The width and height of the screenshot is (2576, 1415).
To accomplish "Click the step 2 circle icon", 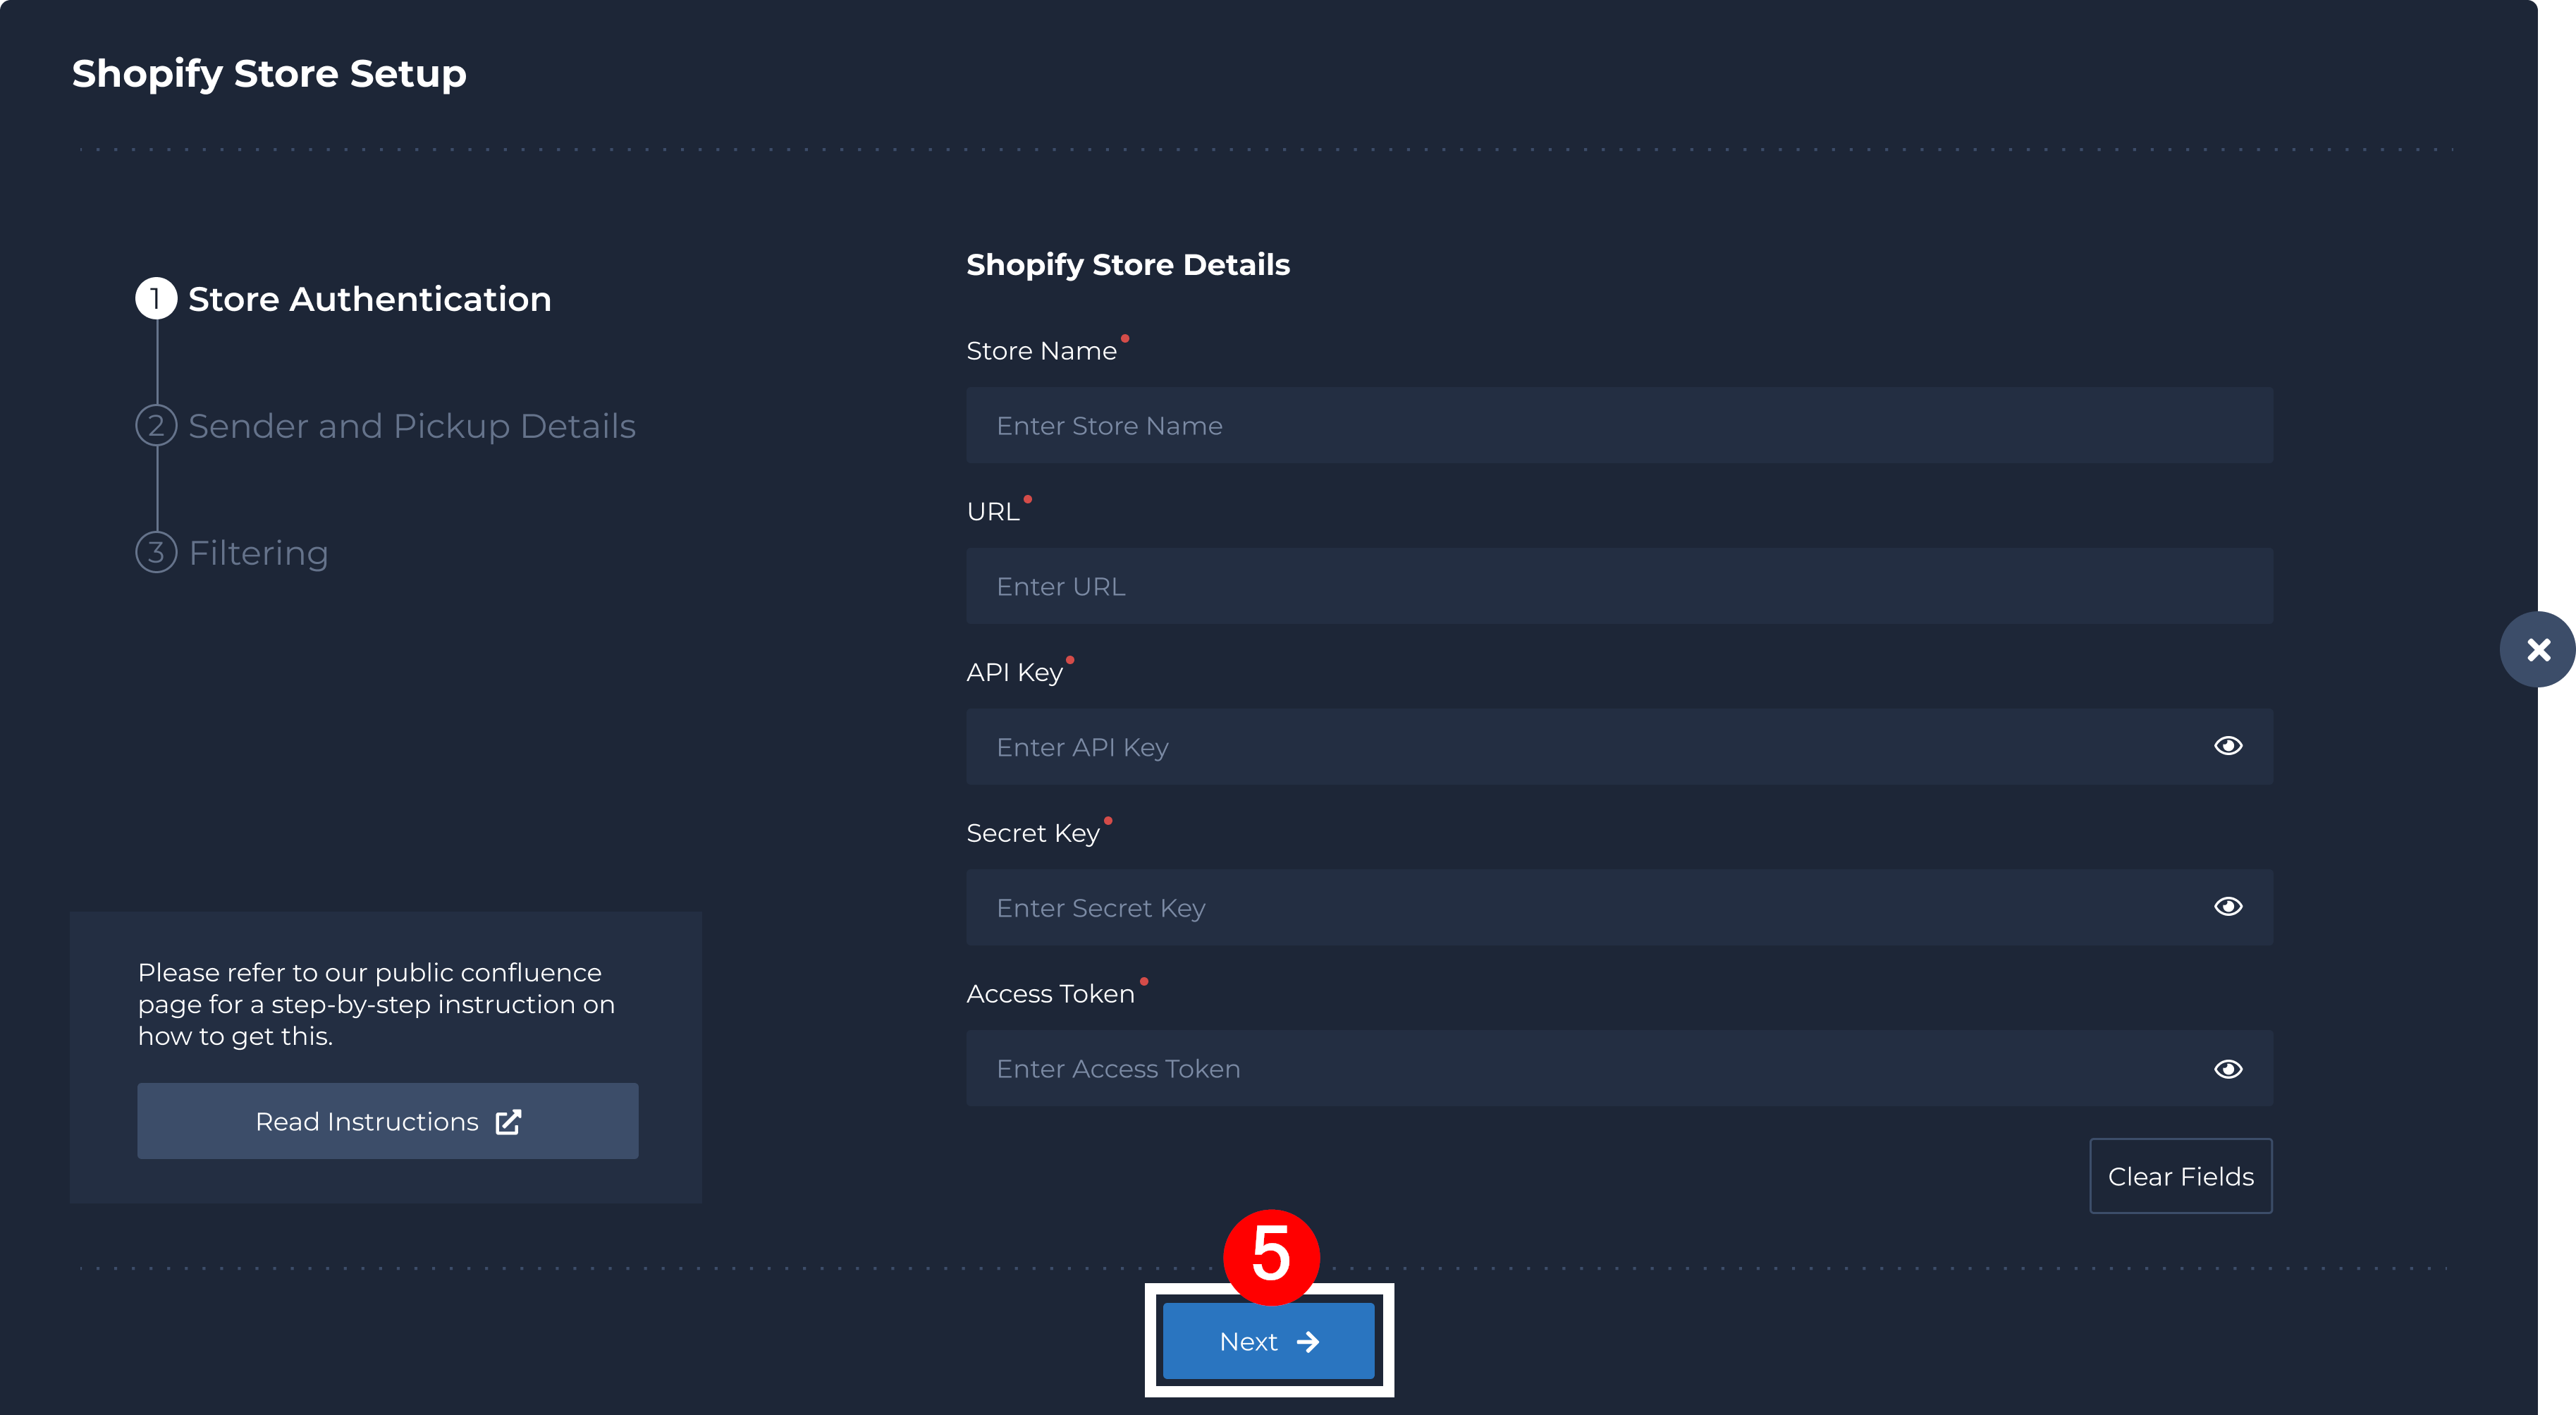I will [x=156, y=425].
